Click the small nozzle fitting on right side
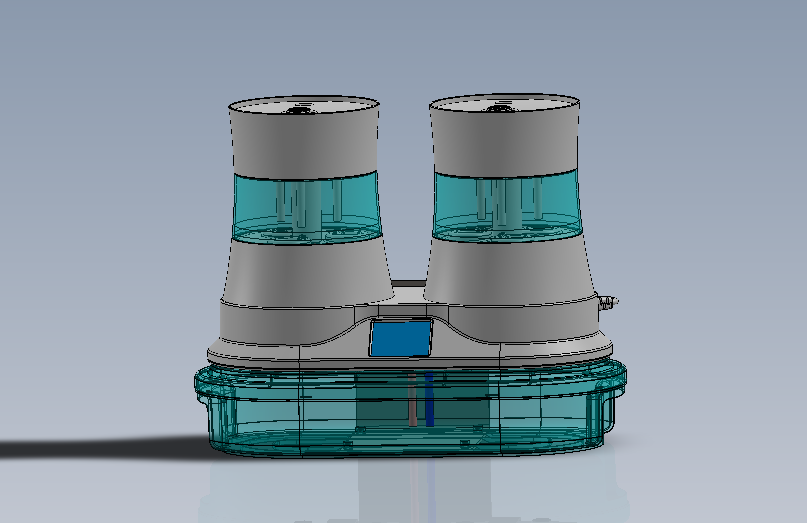This screenshot has width=807, height=523. point(608,300)
